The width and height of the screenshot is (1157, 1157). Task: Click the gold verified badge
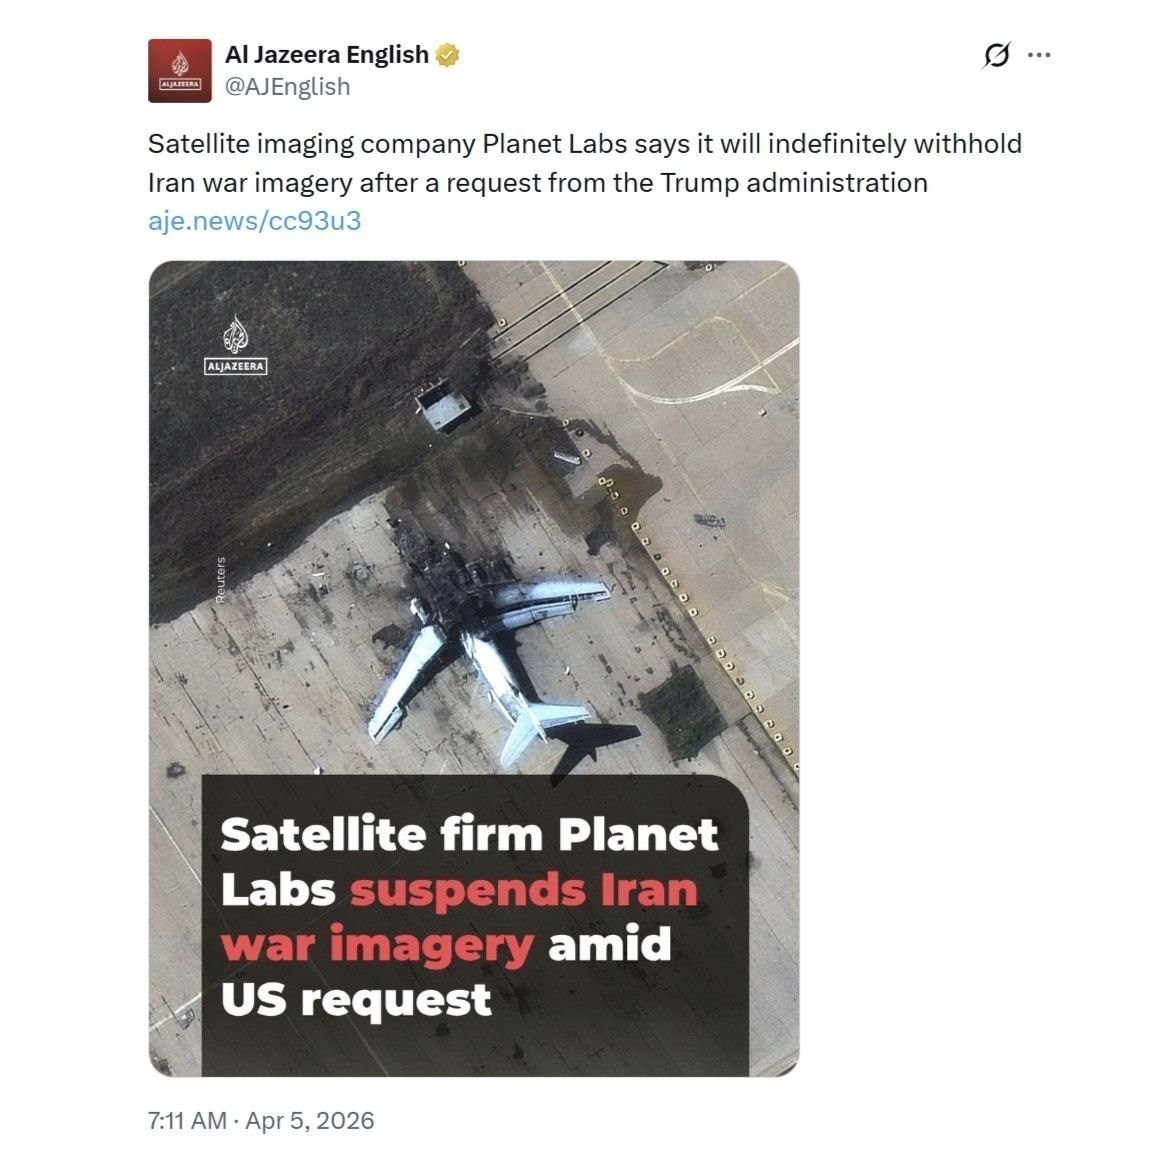point(447,55)
